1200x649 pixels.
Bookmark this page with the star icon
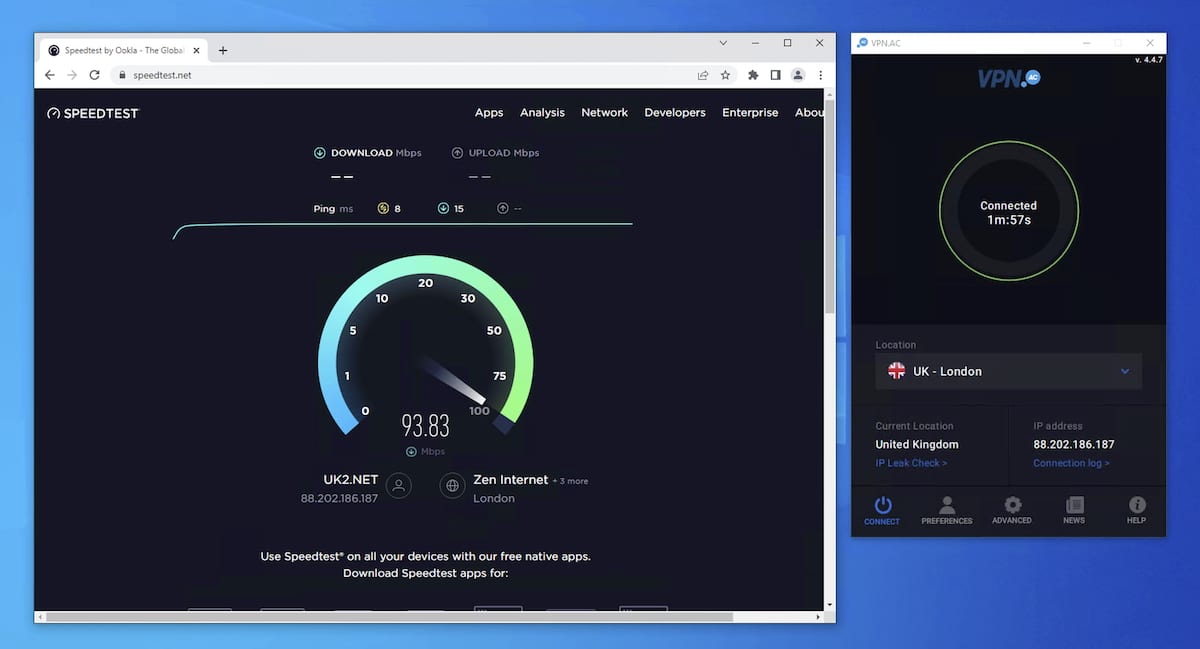click(x=726, y=75)
